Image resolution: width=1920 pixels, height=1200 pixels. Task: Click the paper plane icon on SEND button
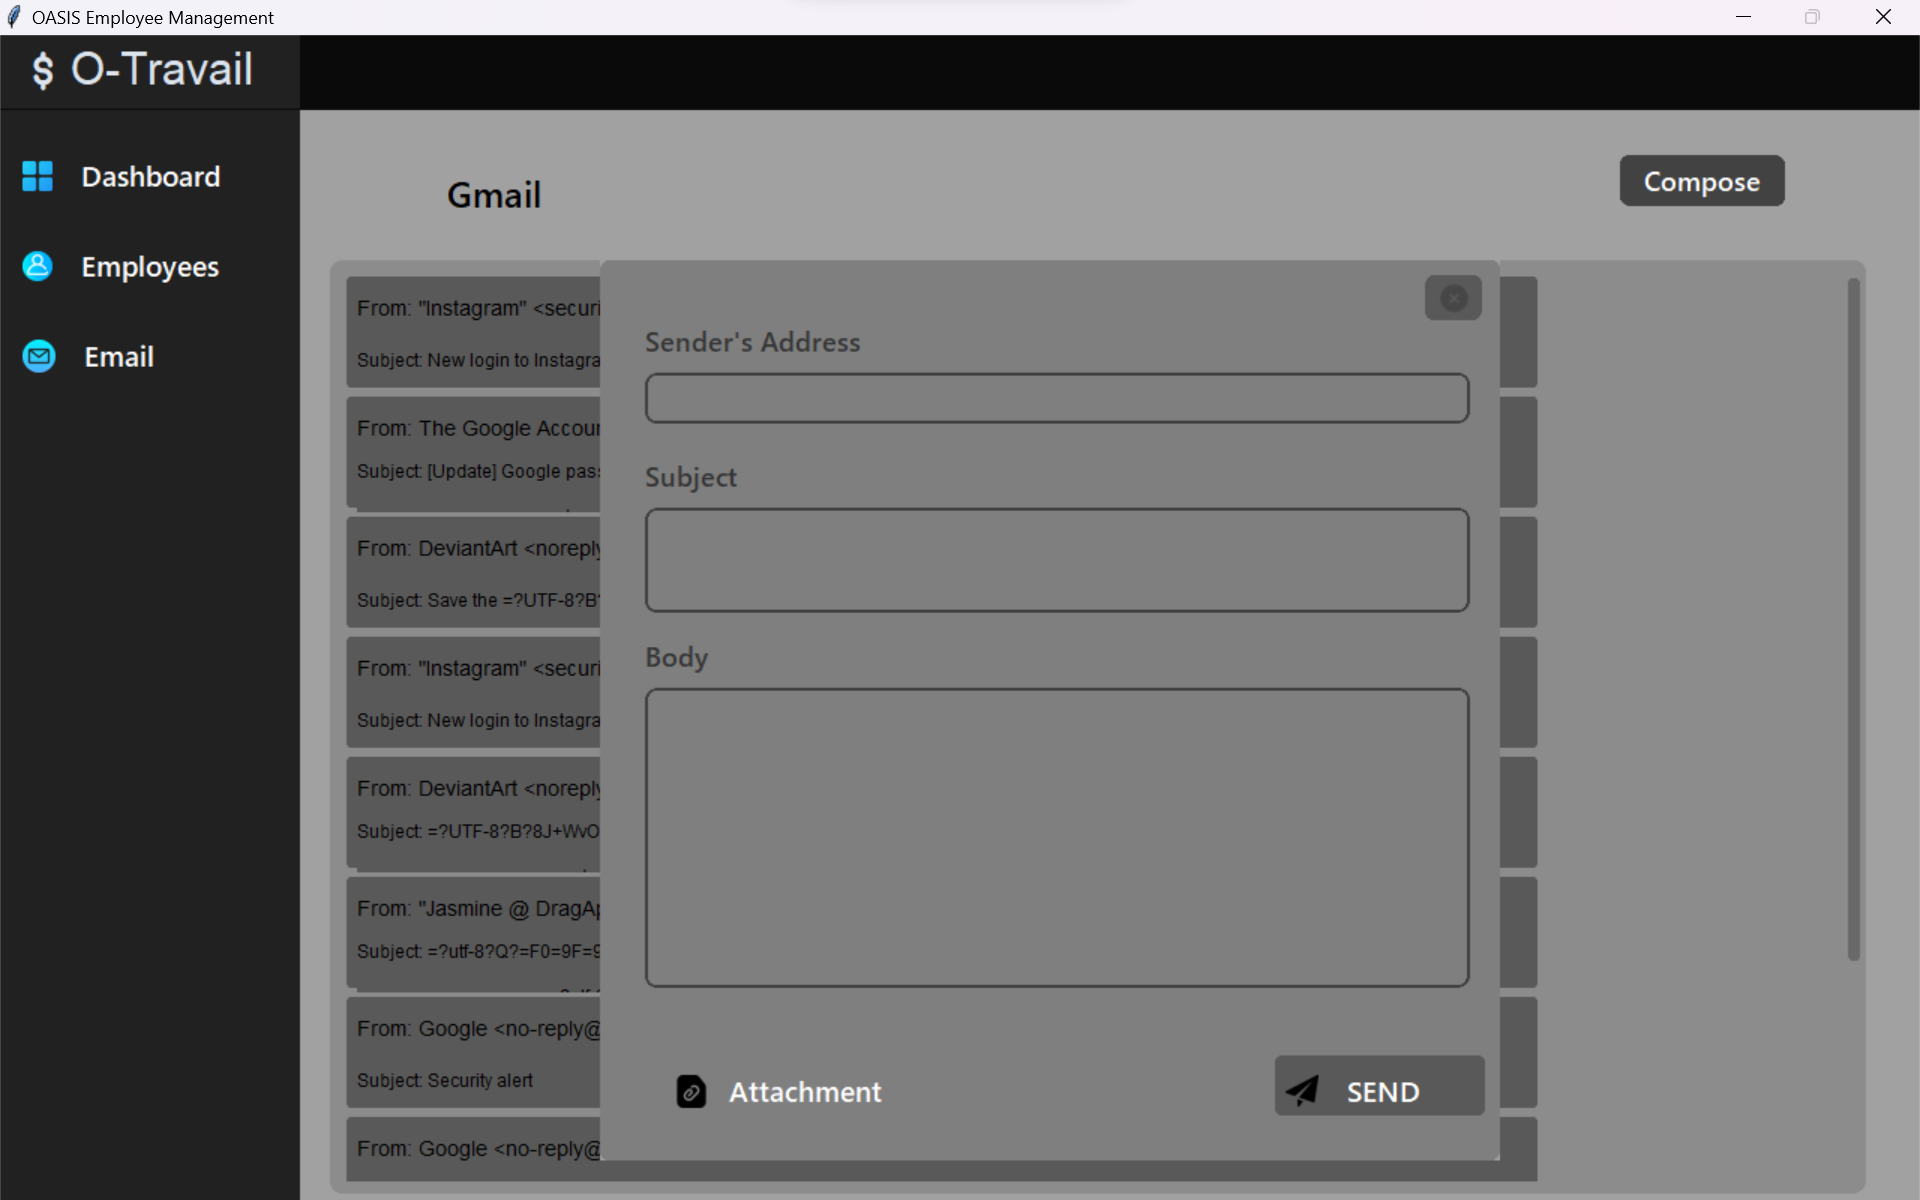[x=1304, y=1089]
